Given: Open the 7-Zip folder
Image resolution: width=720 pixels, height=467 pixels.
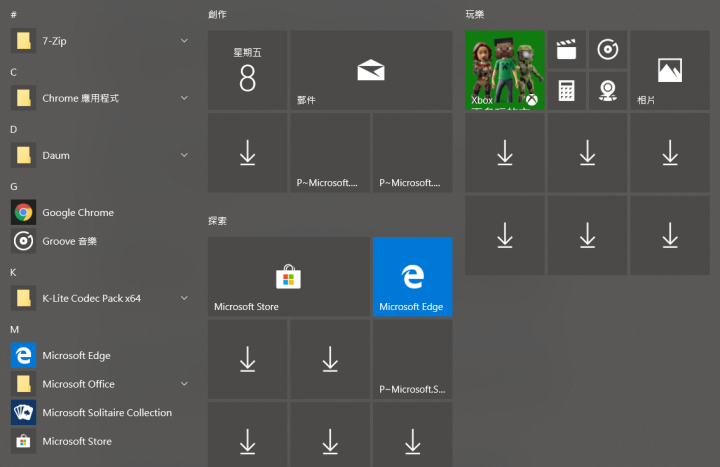Looking at the screenshot, I should (100, 41).
